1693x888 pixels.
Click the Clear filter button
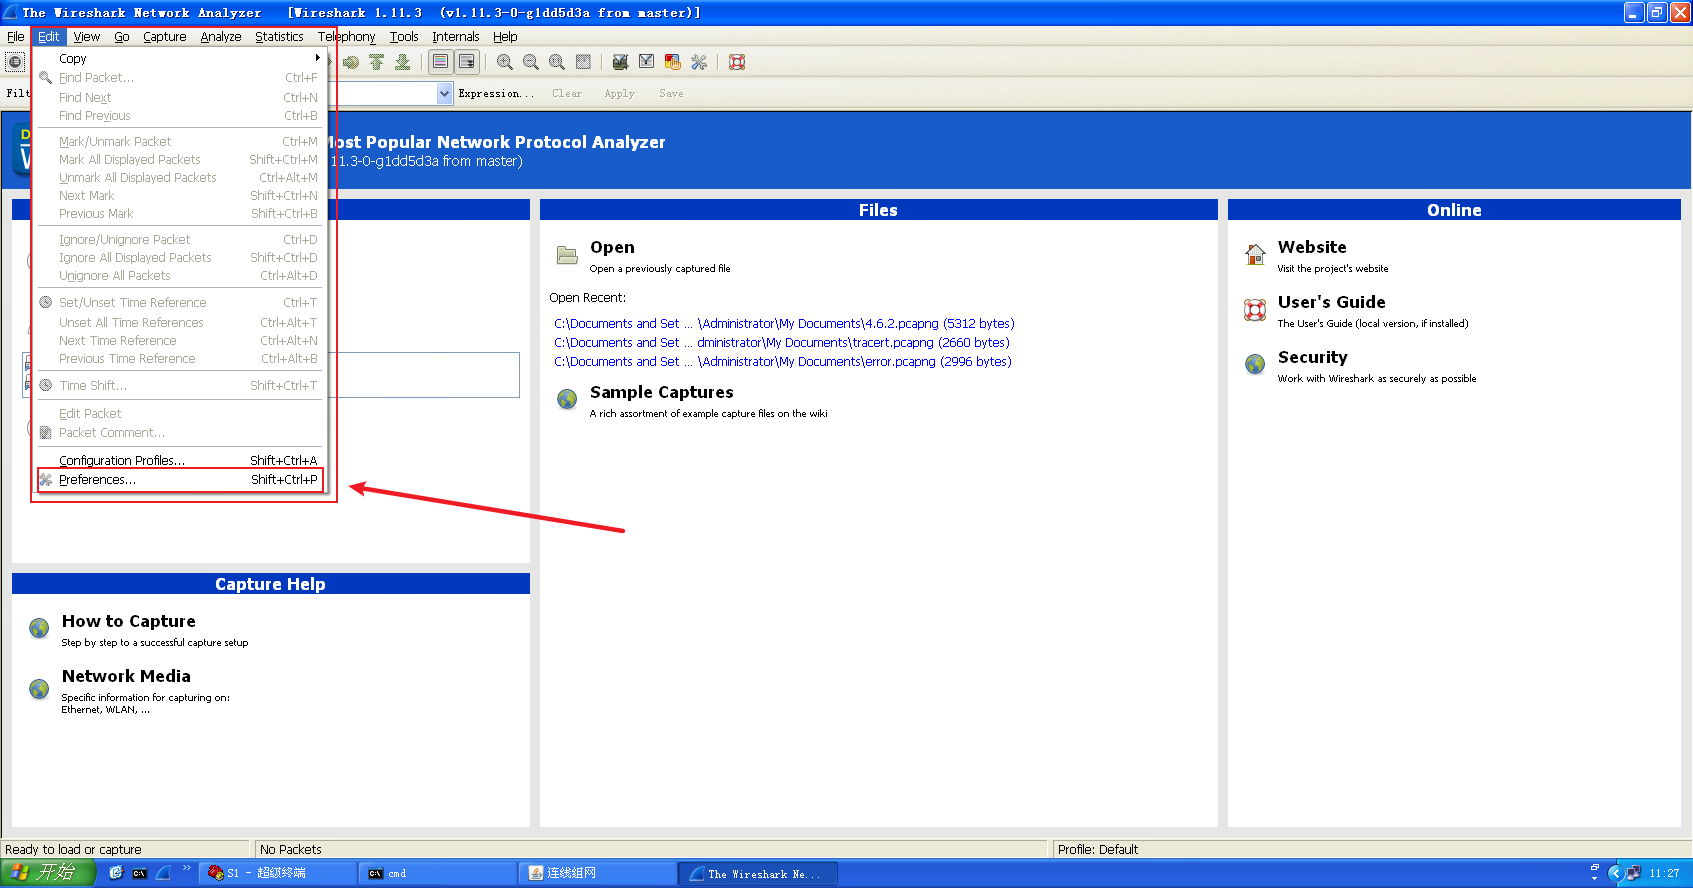click(567, 93)
